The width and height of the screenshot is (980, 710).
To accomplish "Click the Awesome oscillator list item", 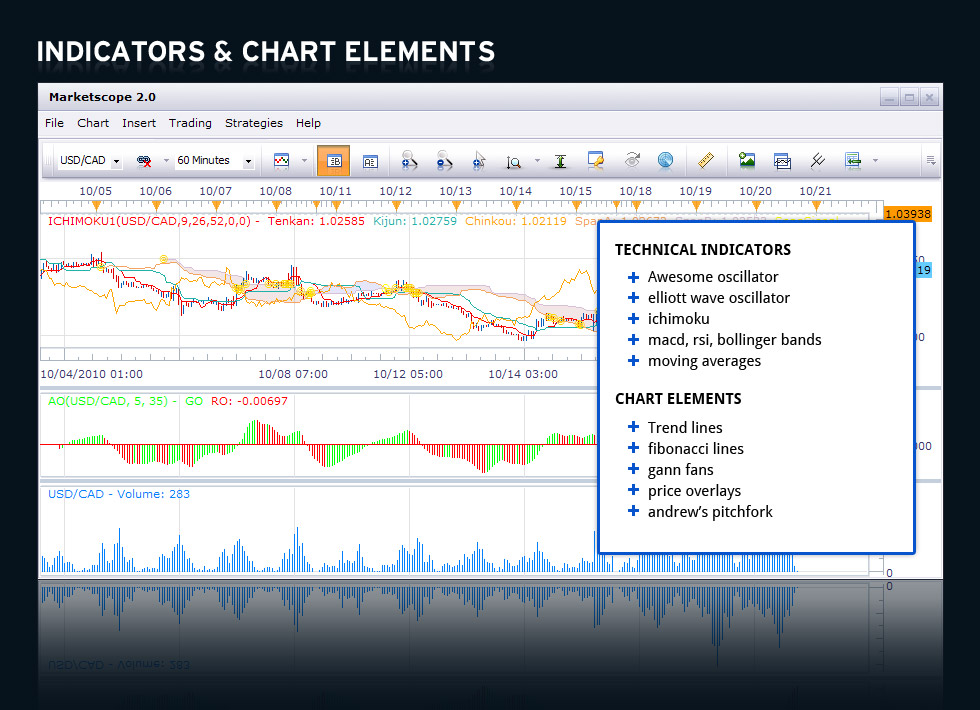I will [x=712, y=277].
